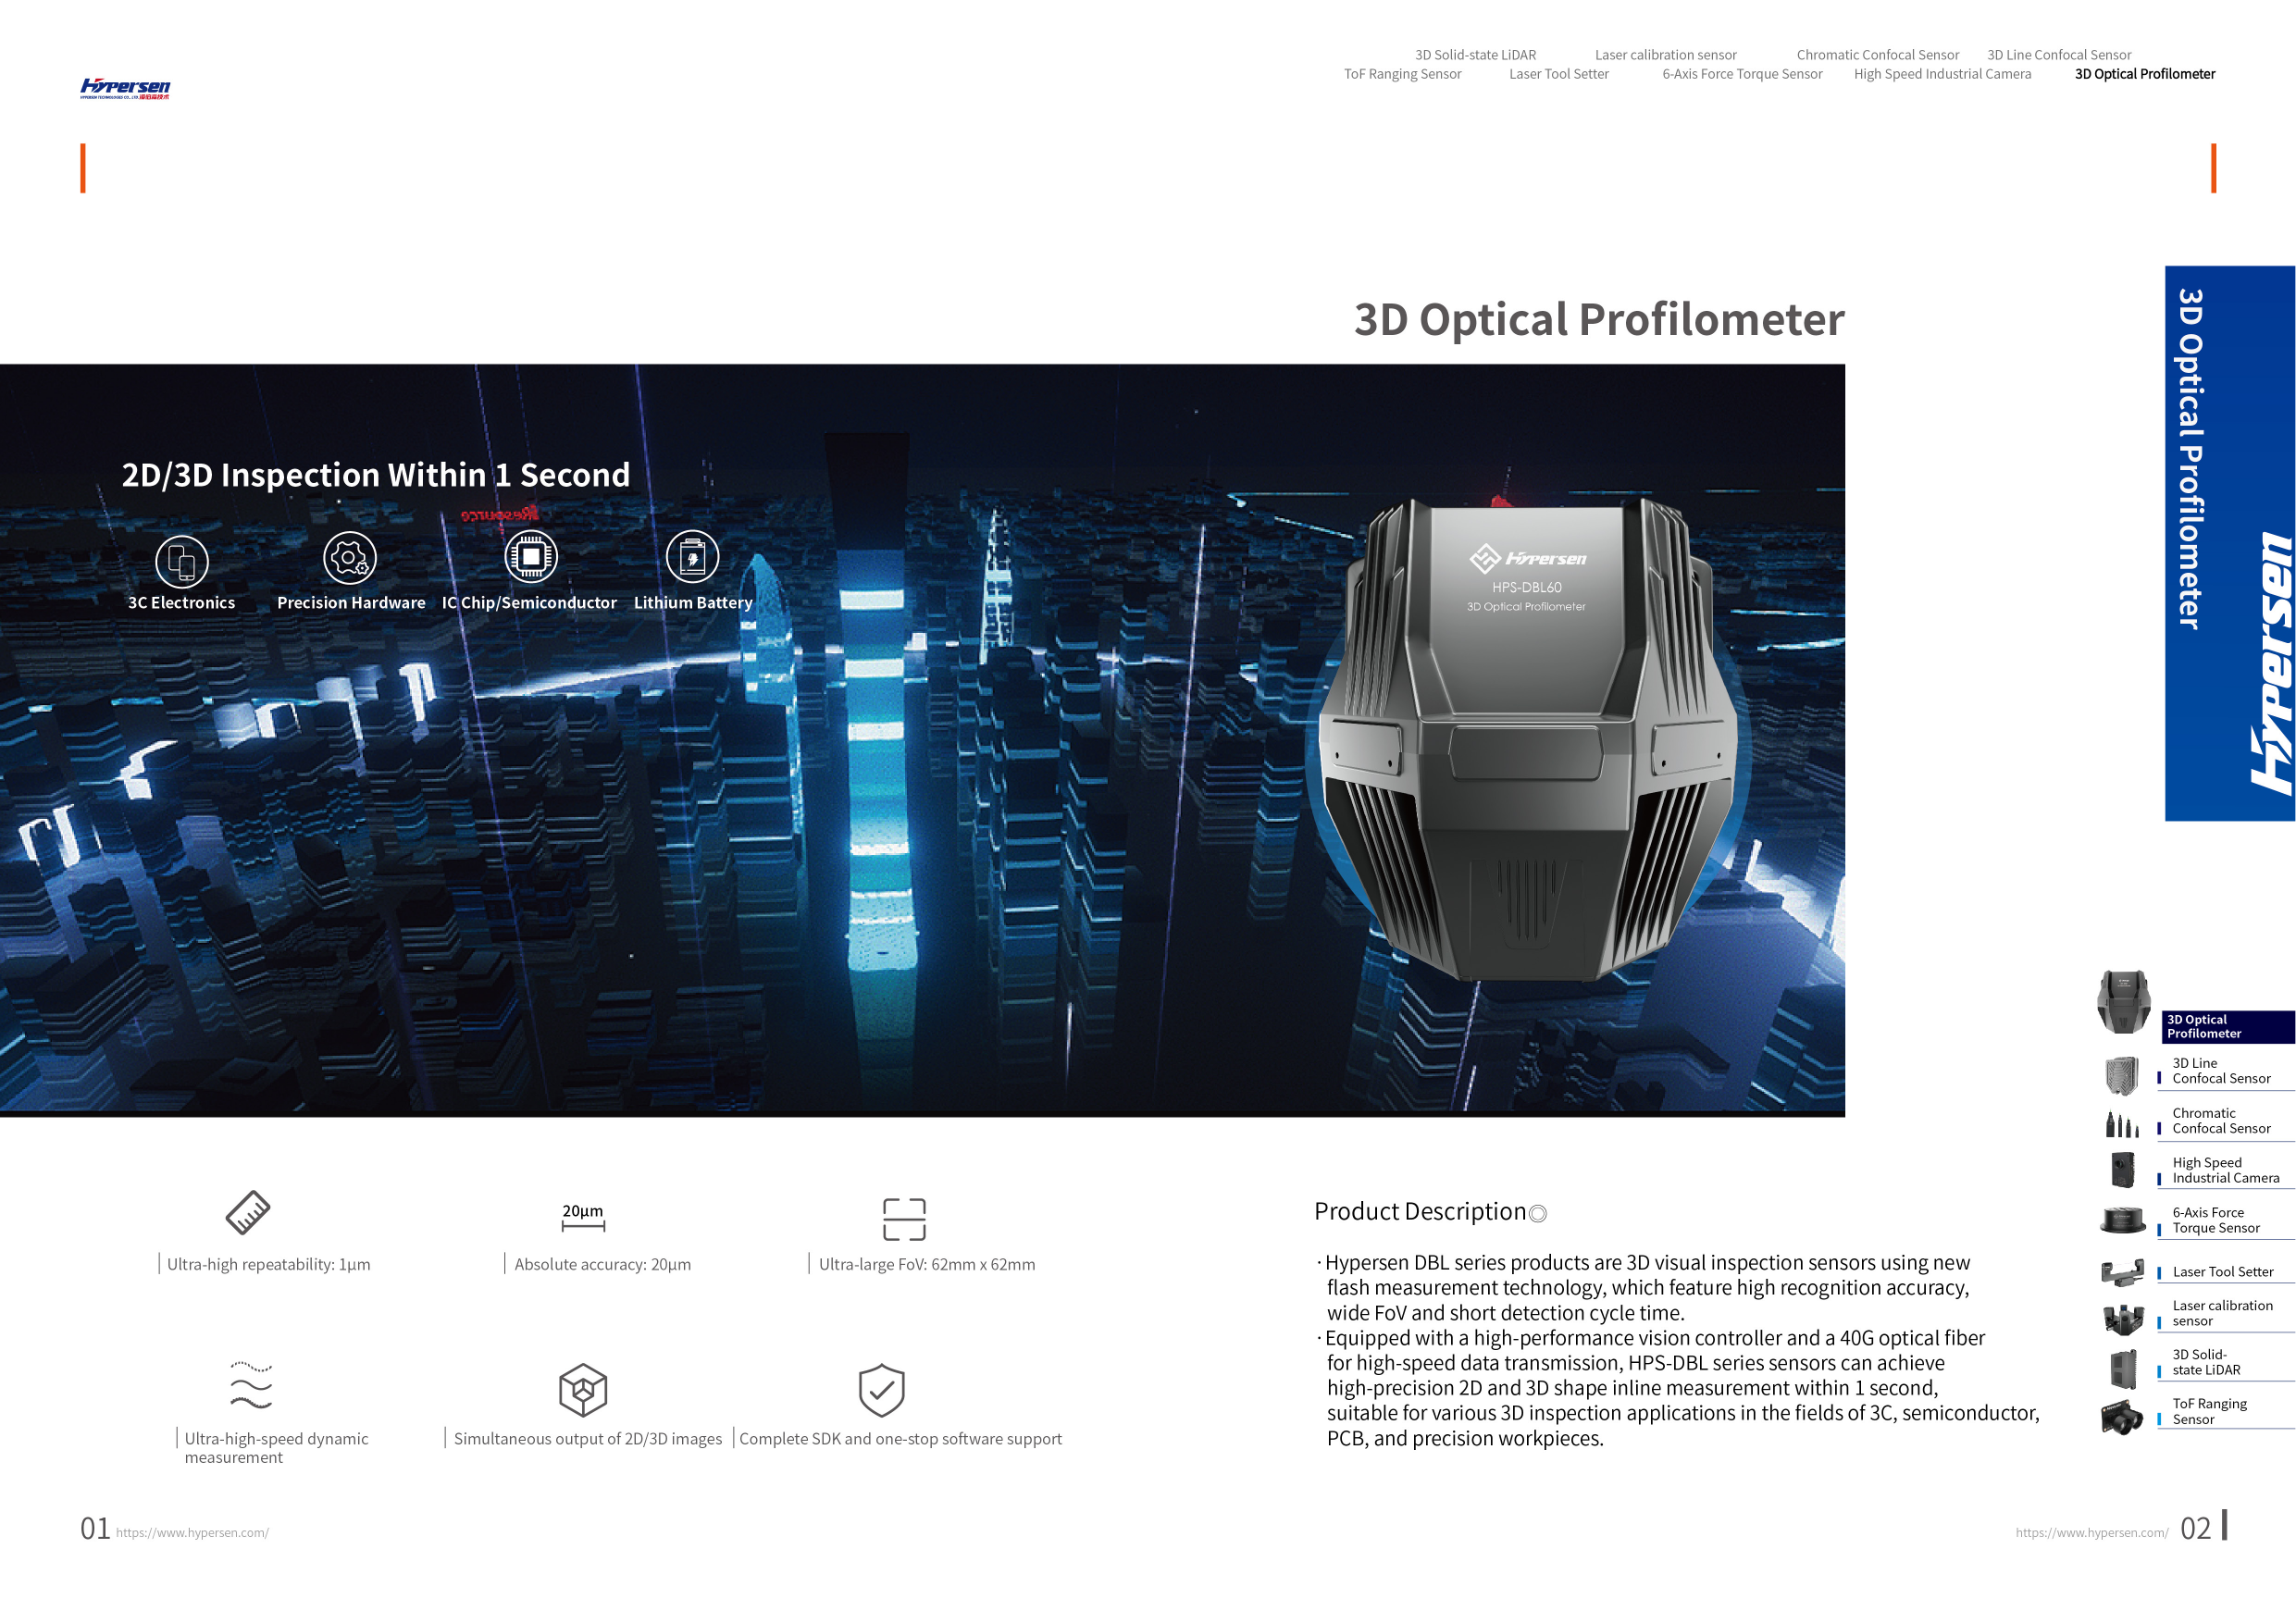
Task: Select 3D Solid-state LiDAR sidebar label
Action: tap(2206, 1363)
